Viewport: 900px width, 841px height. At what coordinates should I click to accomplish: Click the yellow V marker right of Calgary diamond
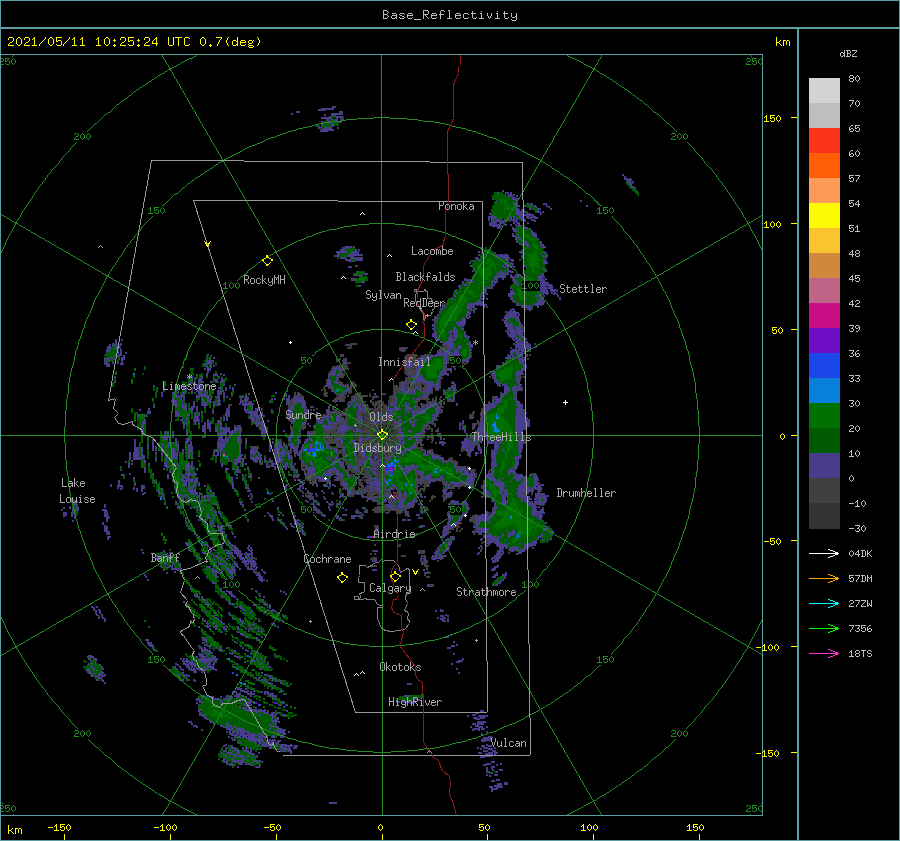pos(415,572)
